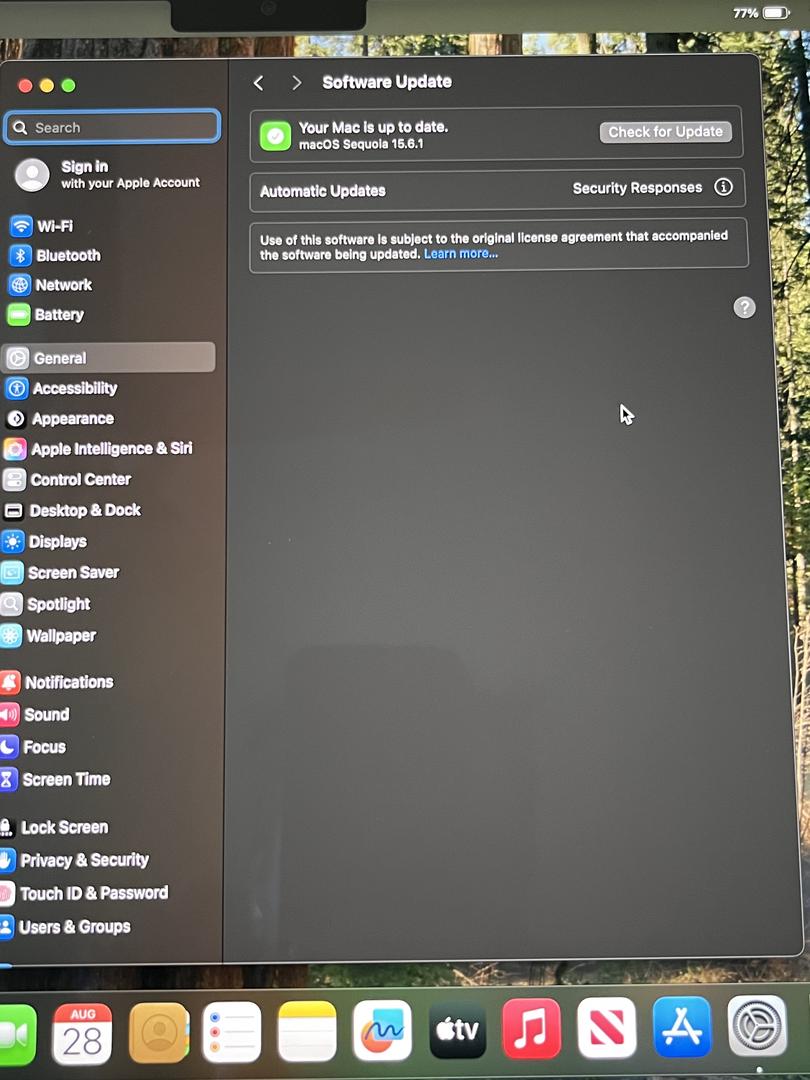Screen dimensions: 810x1080
Task: Open help with the question mark button
Action: point(744,307)
